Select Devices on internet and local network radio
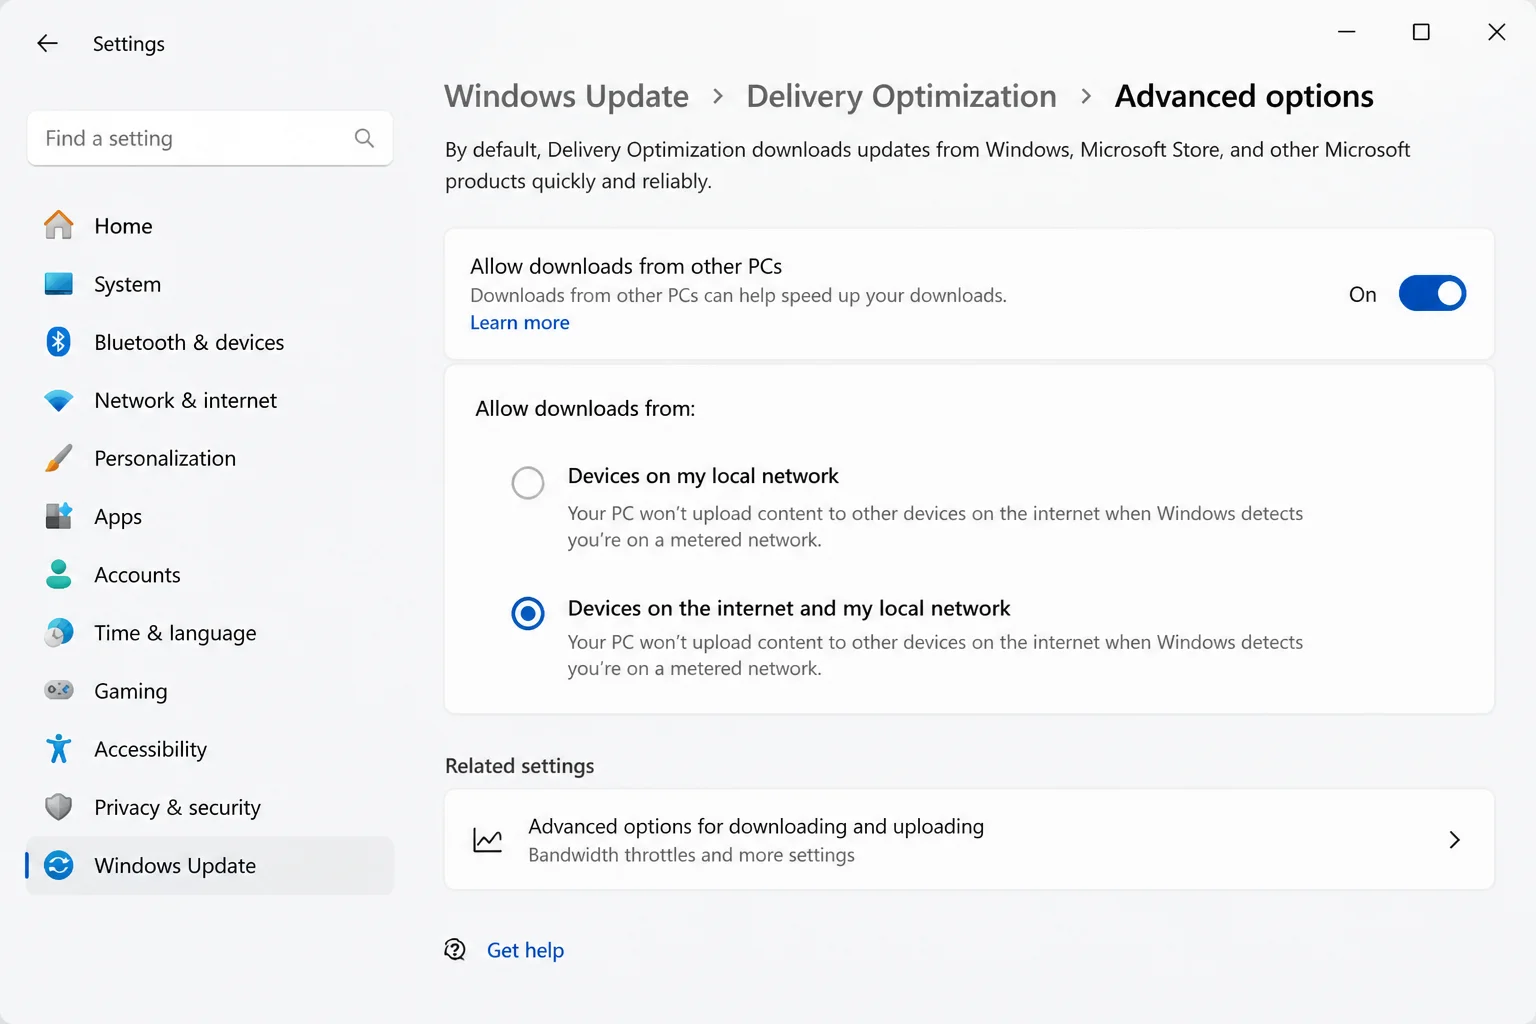Image resolution: width=1536 pixels, height=1024 pixels. (x=528, y=613)
